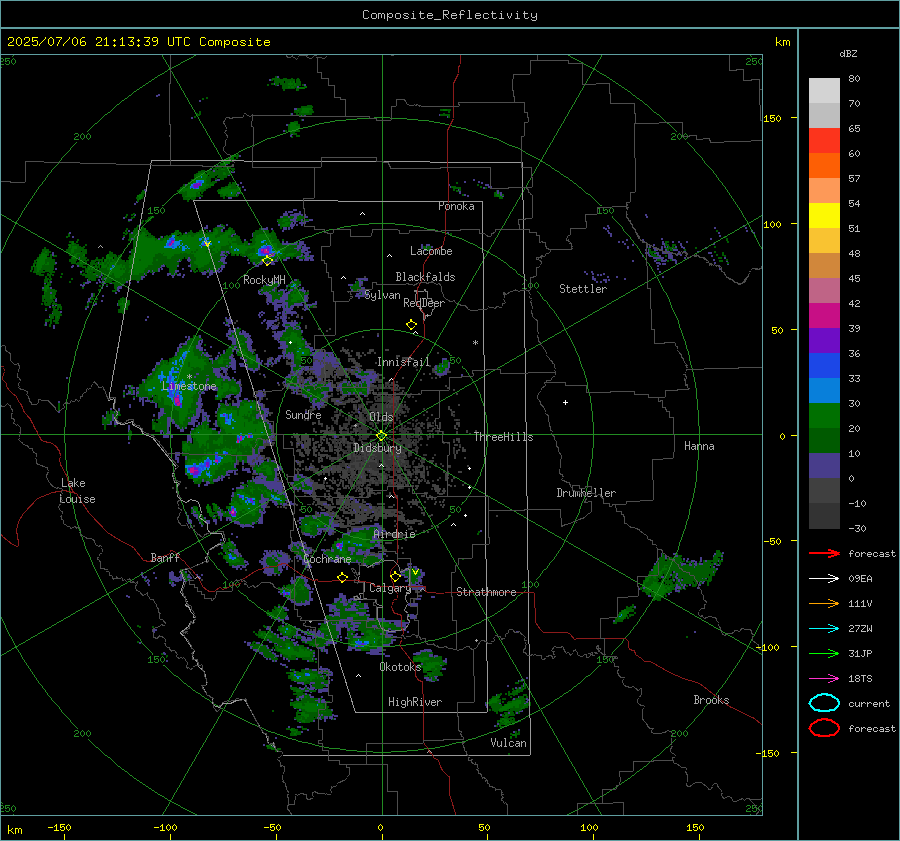This screenshot has height=841, width=900.
Task: Click the Ponoka city label
Action: [x=456, y=206]
